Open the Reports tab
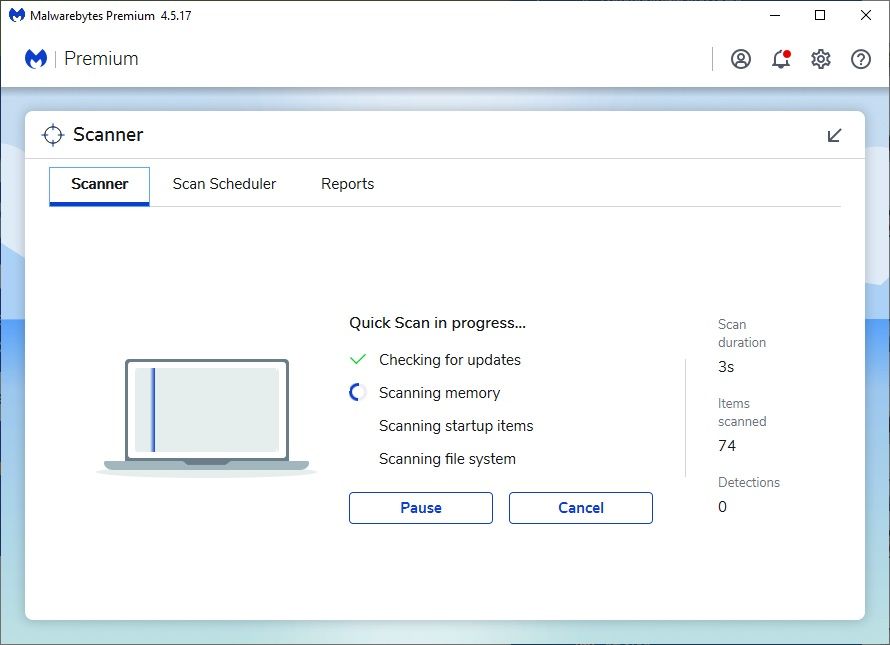This screenshot has width=890, height=645. [347, 184]
